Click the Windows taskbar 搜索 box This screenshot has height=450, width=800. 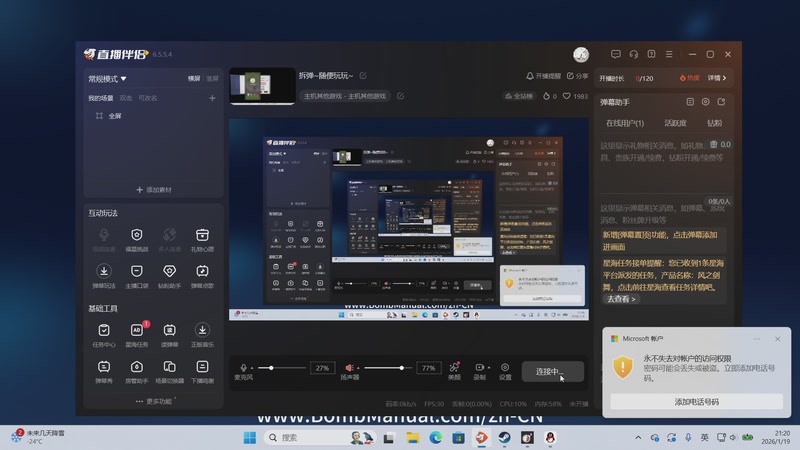pyautogui.click(x=319, y=438)
